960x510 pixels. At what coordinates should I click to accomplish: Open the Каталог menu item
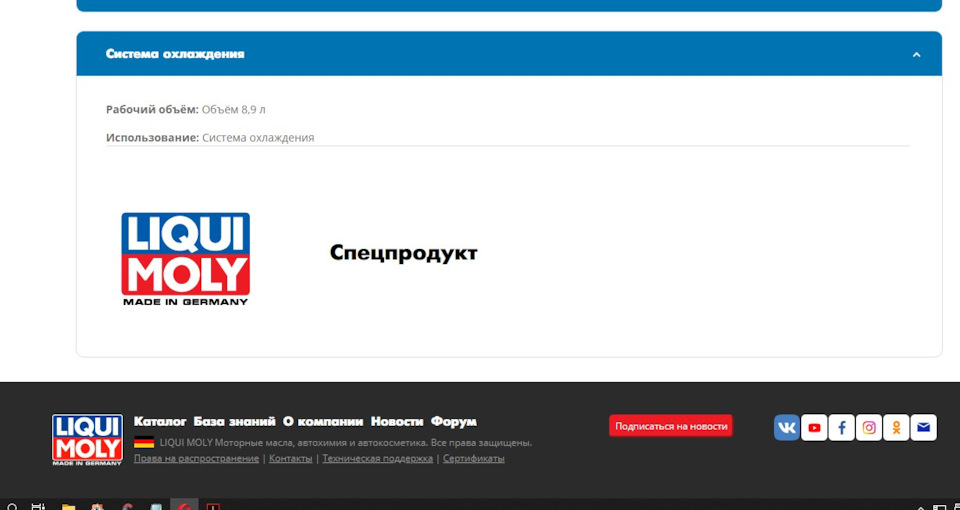[160, 421]
